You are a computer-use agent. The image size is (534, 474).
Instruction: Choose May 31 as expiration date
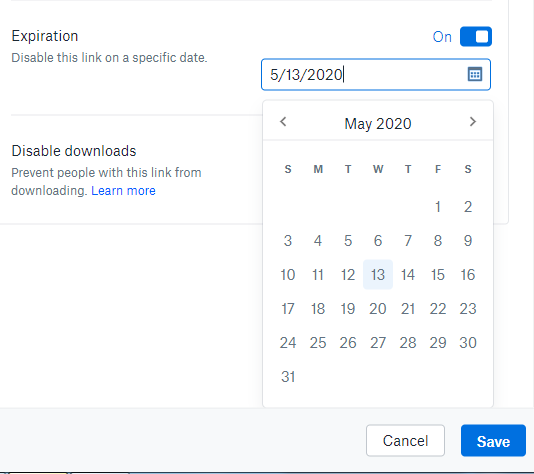(x=288, y=377)
